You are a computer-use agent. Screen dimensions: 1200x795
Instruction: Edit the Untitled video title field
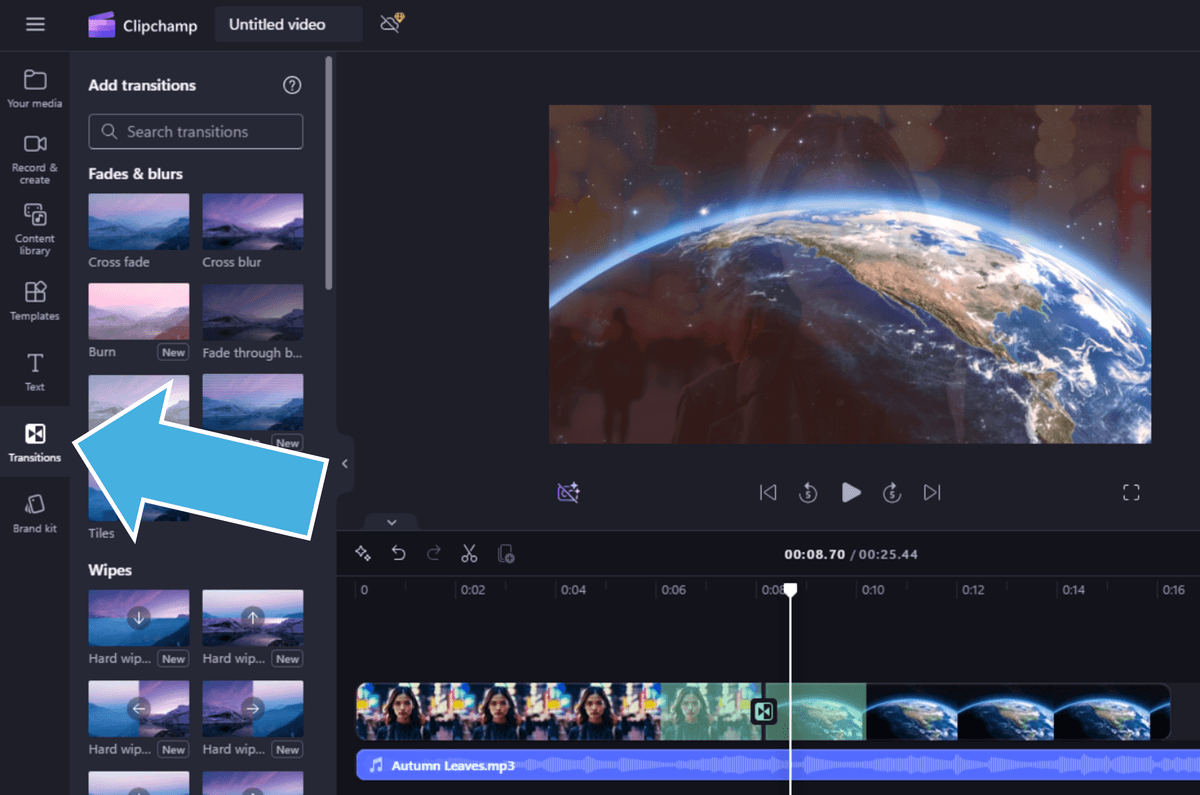pyautogui.click(x=288, y=25)
